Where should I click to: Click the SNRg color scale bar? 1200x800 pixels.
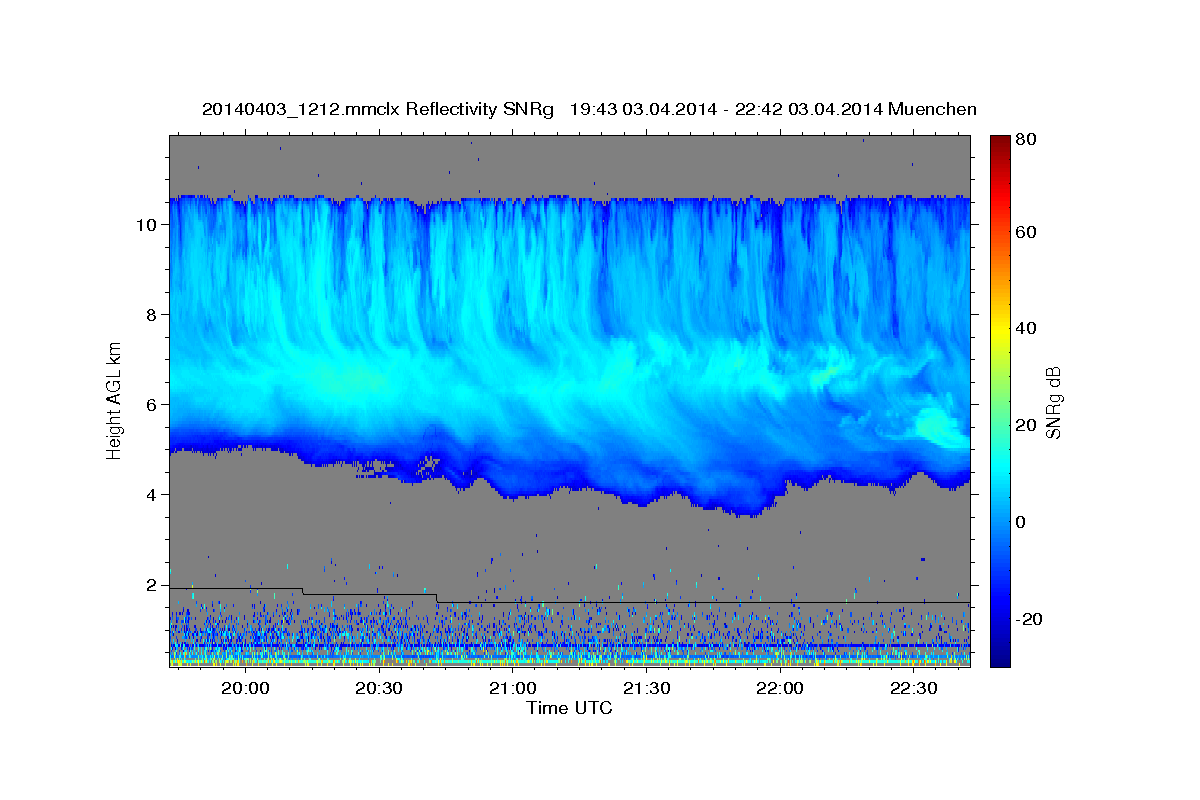click(1000, 401)
